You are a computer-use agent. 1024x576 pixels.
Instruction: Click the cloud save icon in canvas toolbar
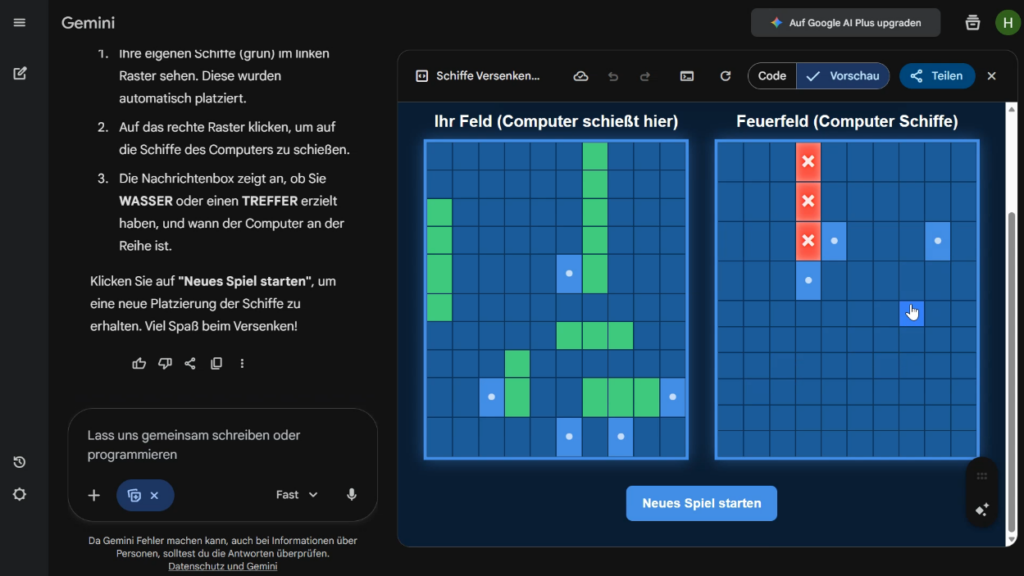[581, 76]
